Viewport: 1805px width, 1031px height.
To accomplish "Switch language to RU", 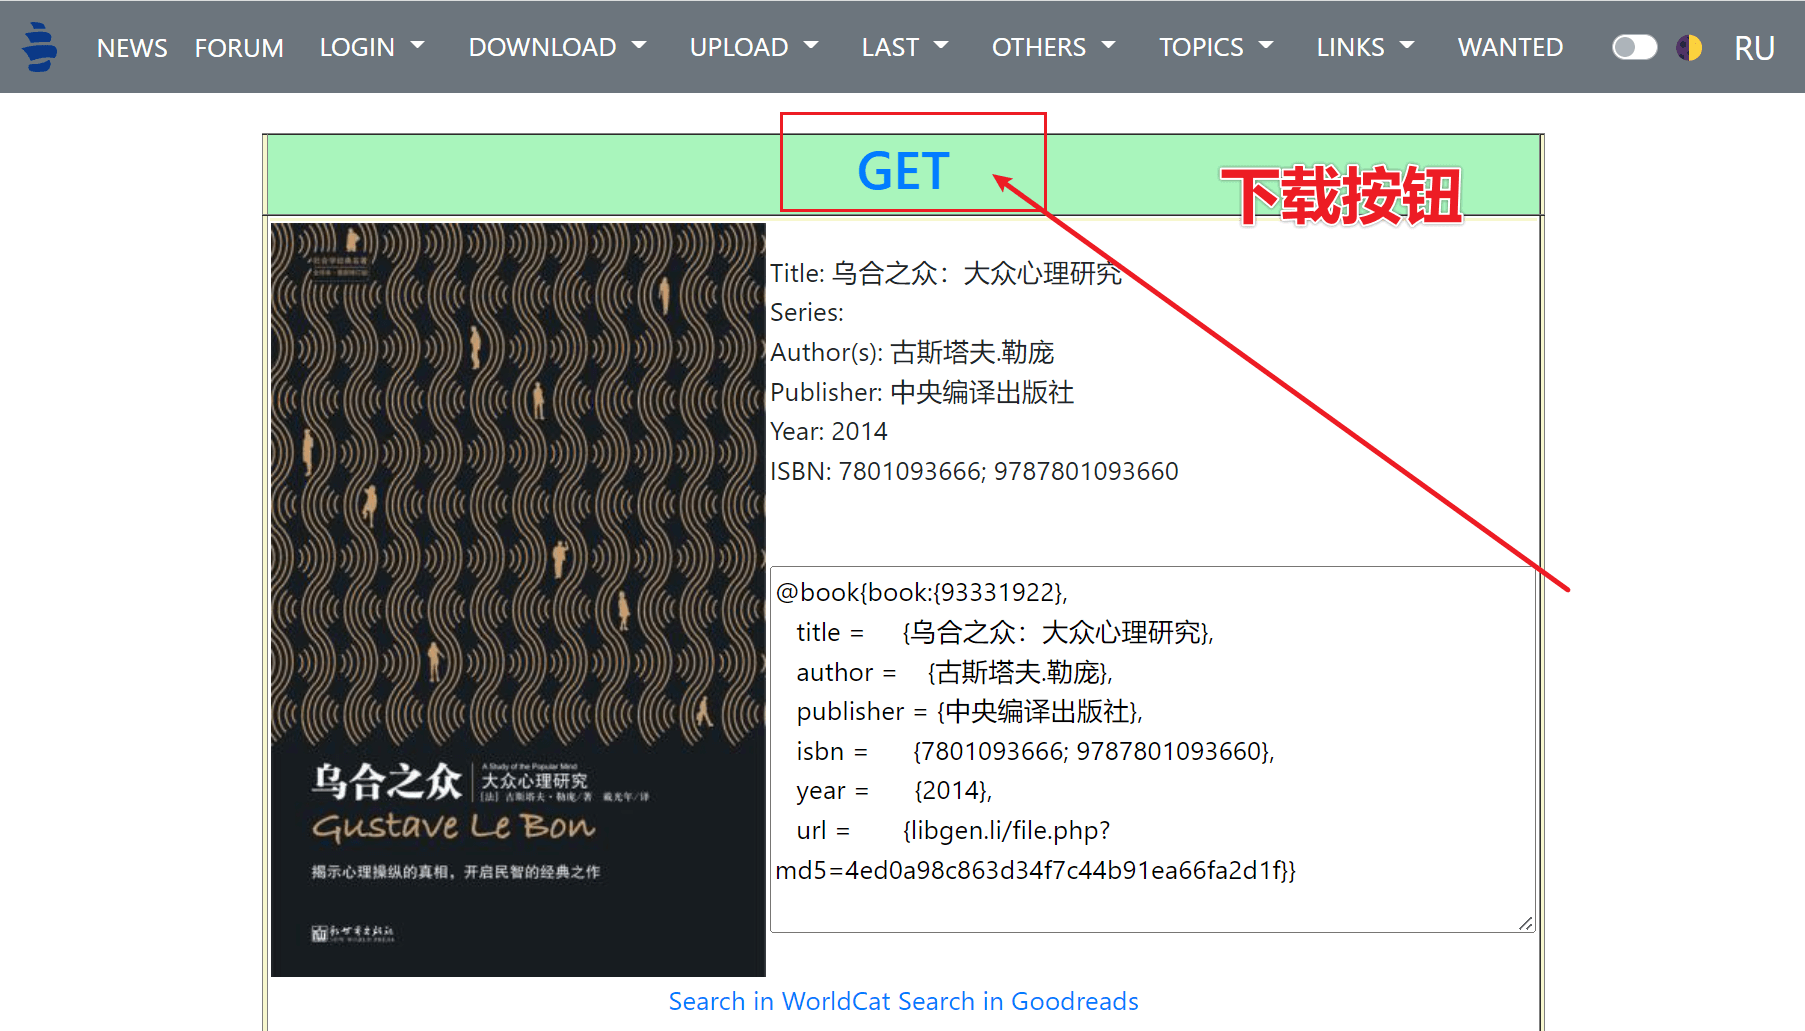I will pos(1754,48).
